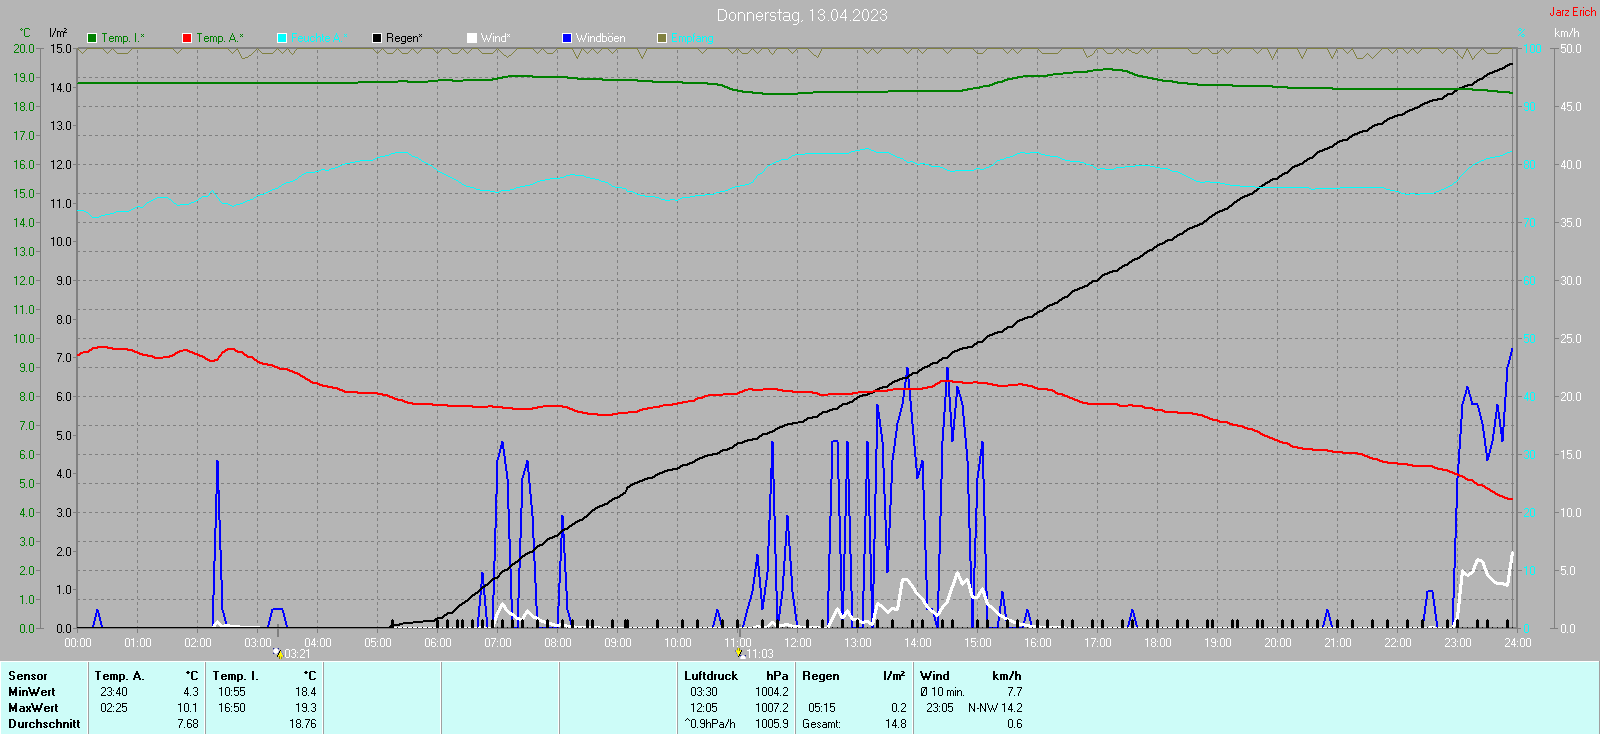Select the Sensor header in the table
1600x734 pixels.
tap(28, 676)
